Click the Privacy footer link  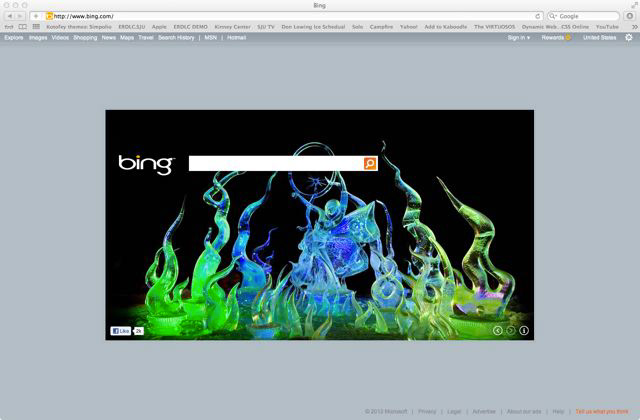[x=427, y=411]
